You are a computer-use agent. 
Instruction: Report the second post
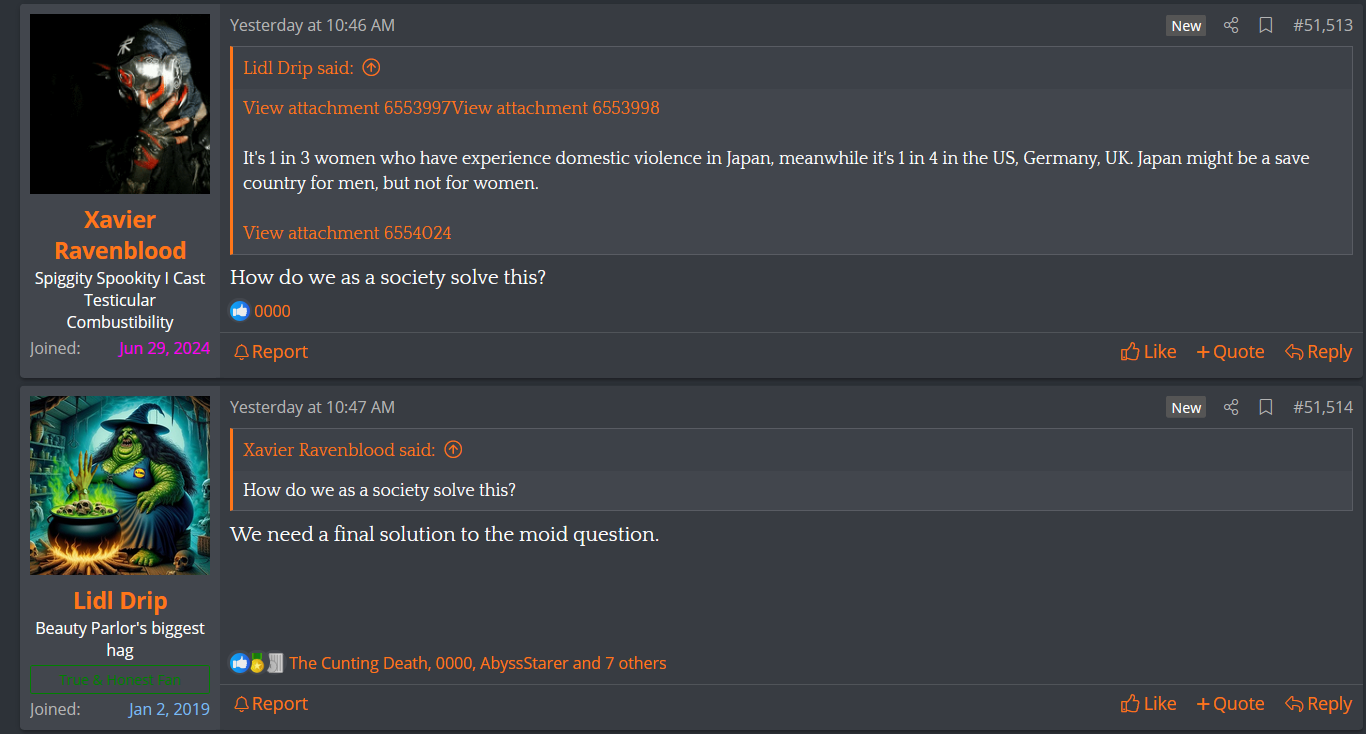coord(270,704)
